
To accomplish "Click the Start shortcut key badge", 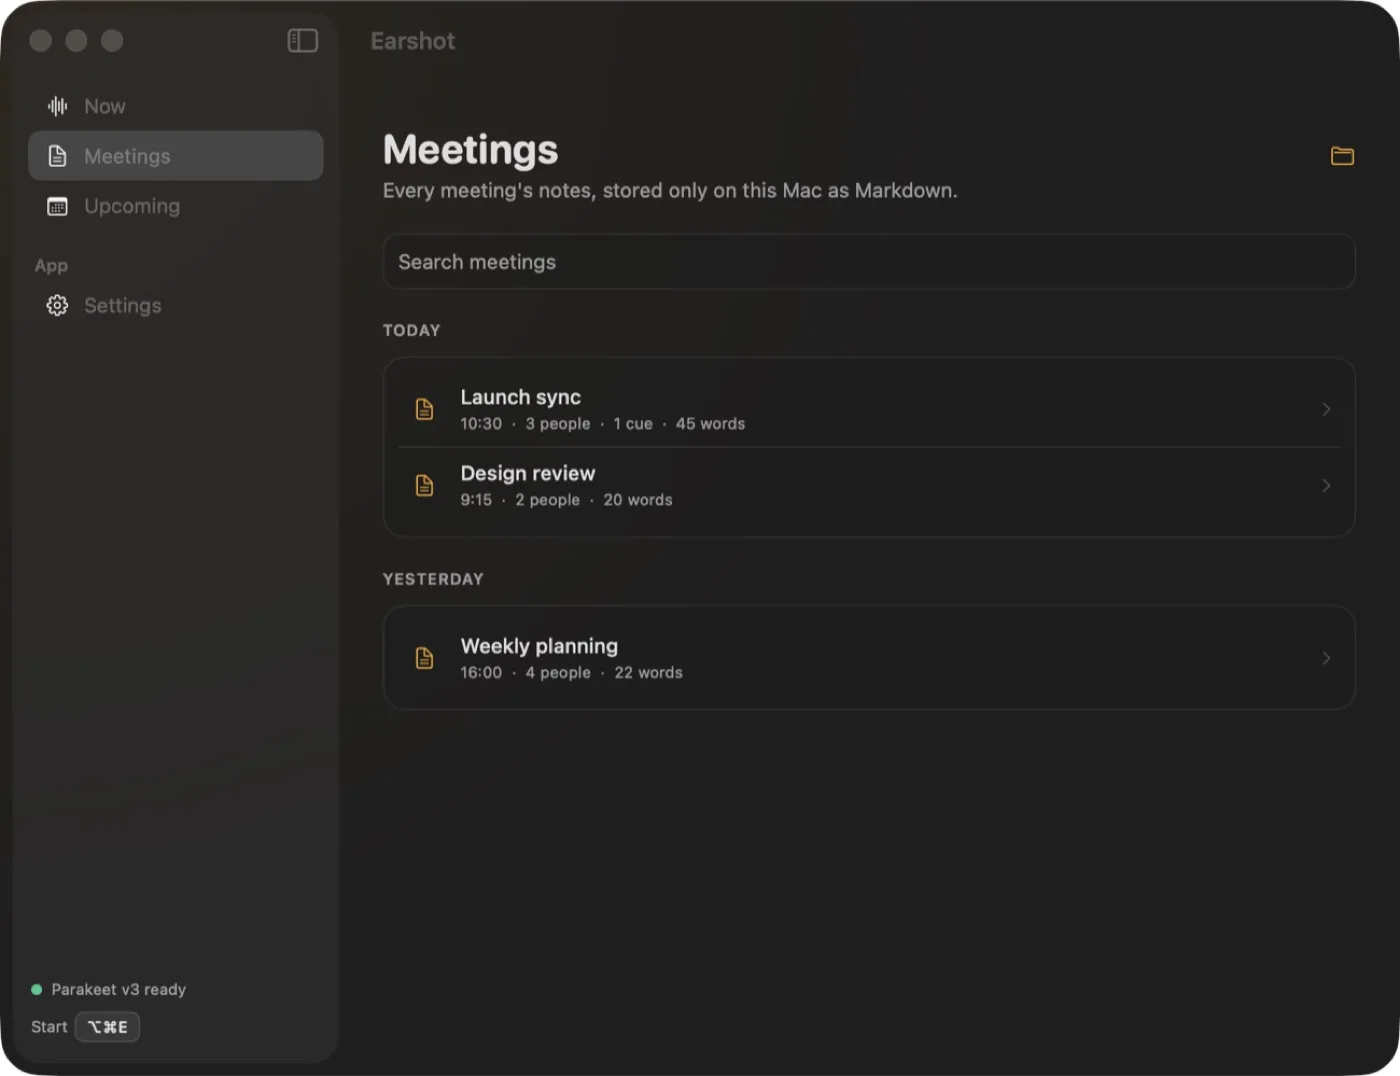I will pyautogui.click(x=107, y=1027).
